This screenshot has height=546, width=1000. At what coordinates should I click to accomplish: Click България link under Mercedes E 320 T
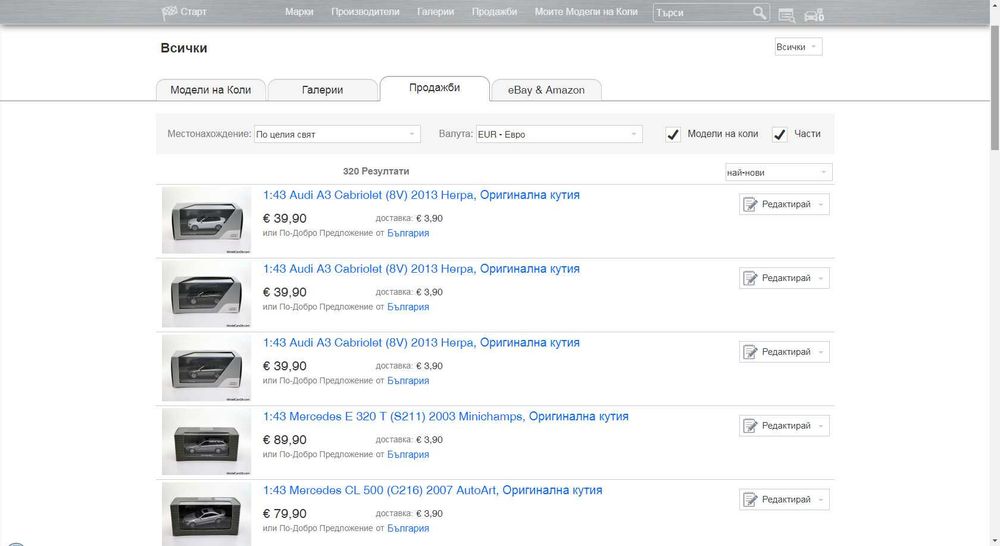[408, 455]
